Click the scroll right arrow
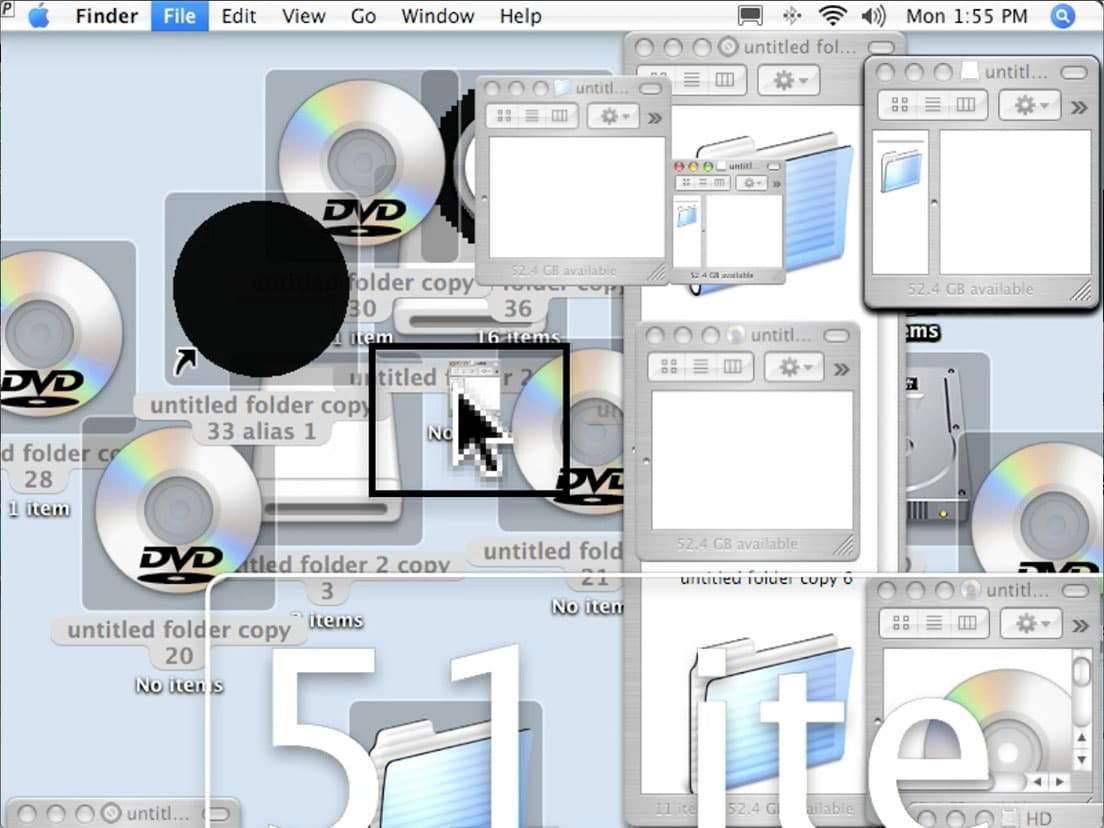1104x828 pixels. [1060, 782]
